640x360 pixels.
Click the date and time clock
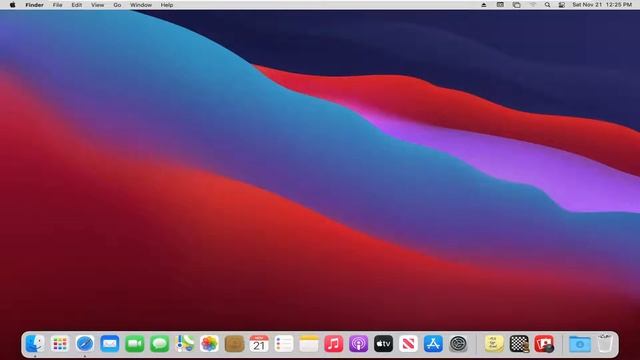coord(602,5)
